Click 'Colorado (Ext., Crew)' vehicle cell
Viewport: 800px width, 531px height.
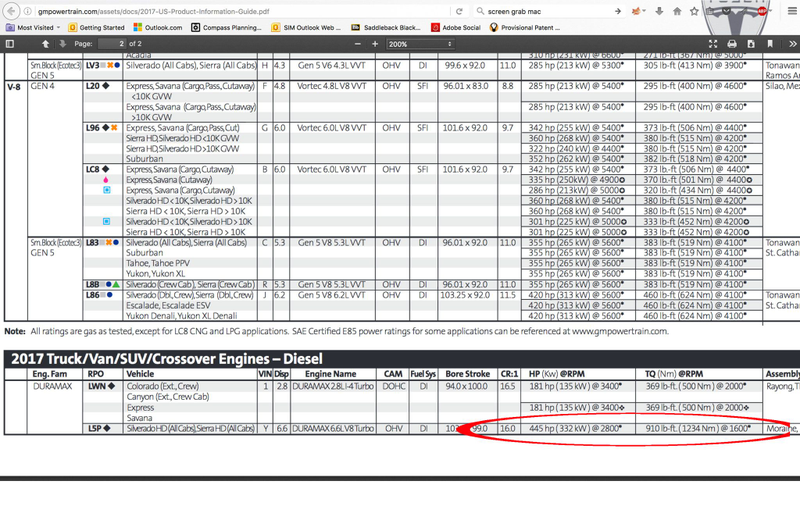coord(163,386)
